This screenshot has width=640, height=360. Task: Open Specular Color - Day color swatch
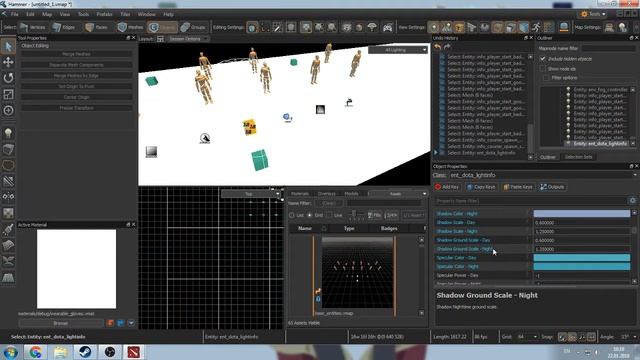tap(582, 258)
